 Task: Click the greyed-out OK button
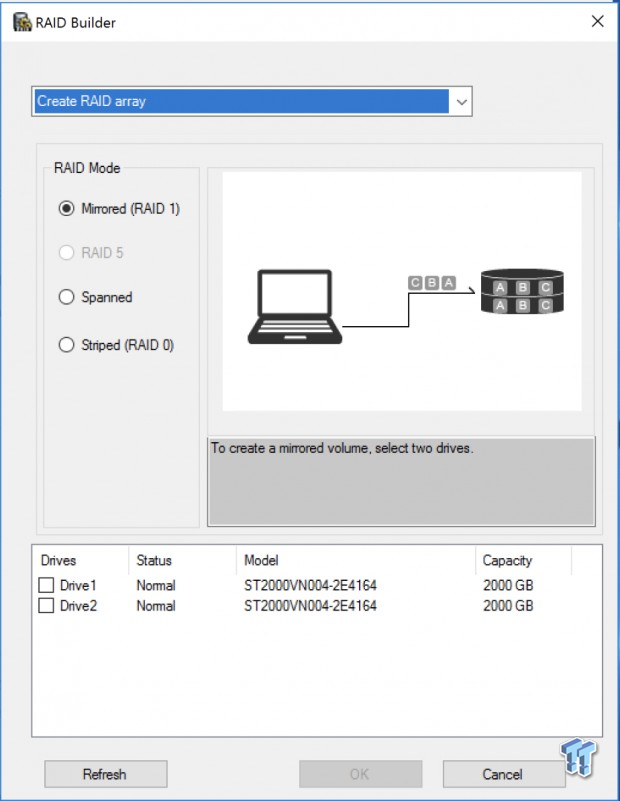[x=360, y=774]
